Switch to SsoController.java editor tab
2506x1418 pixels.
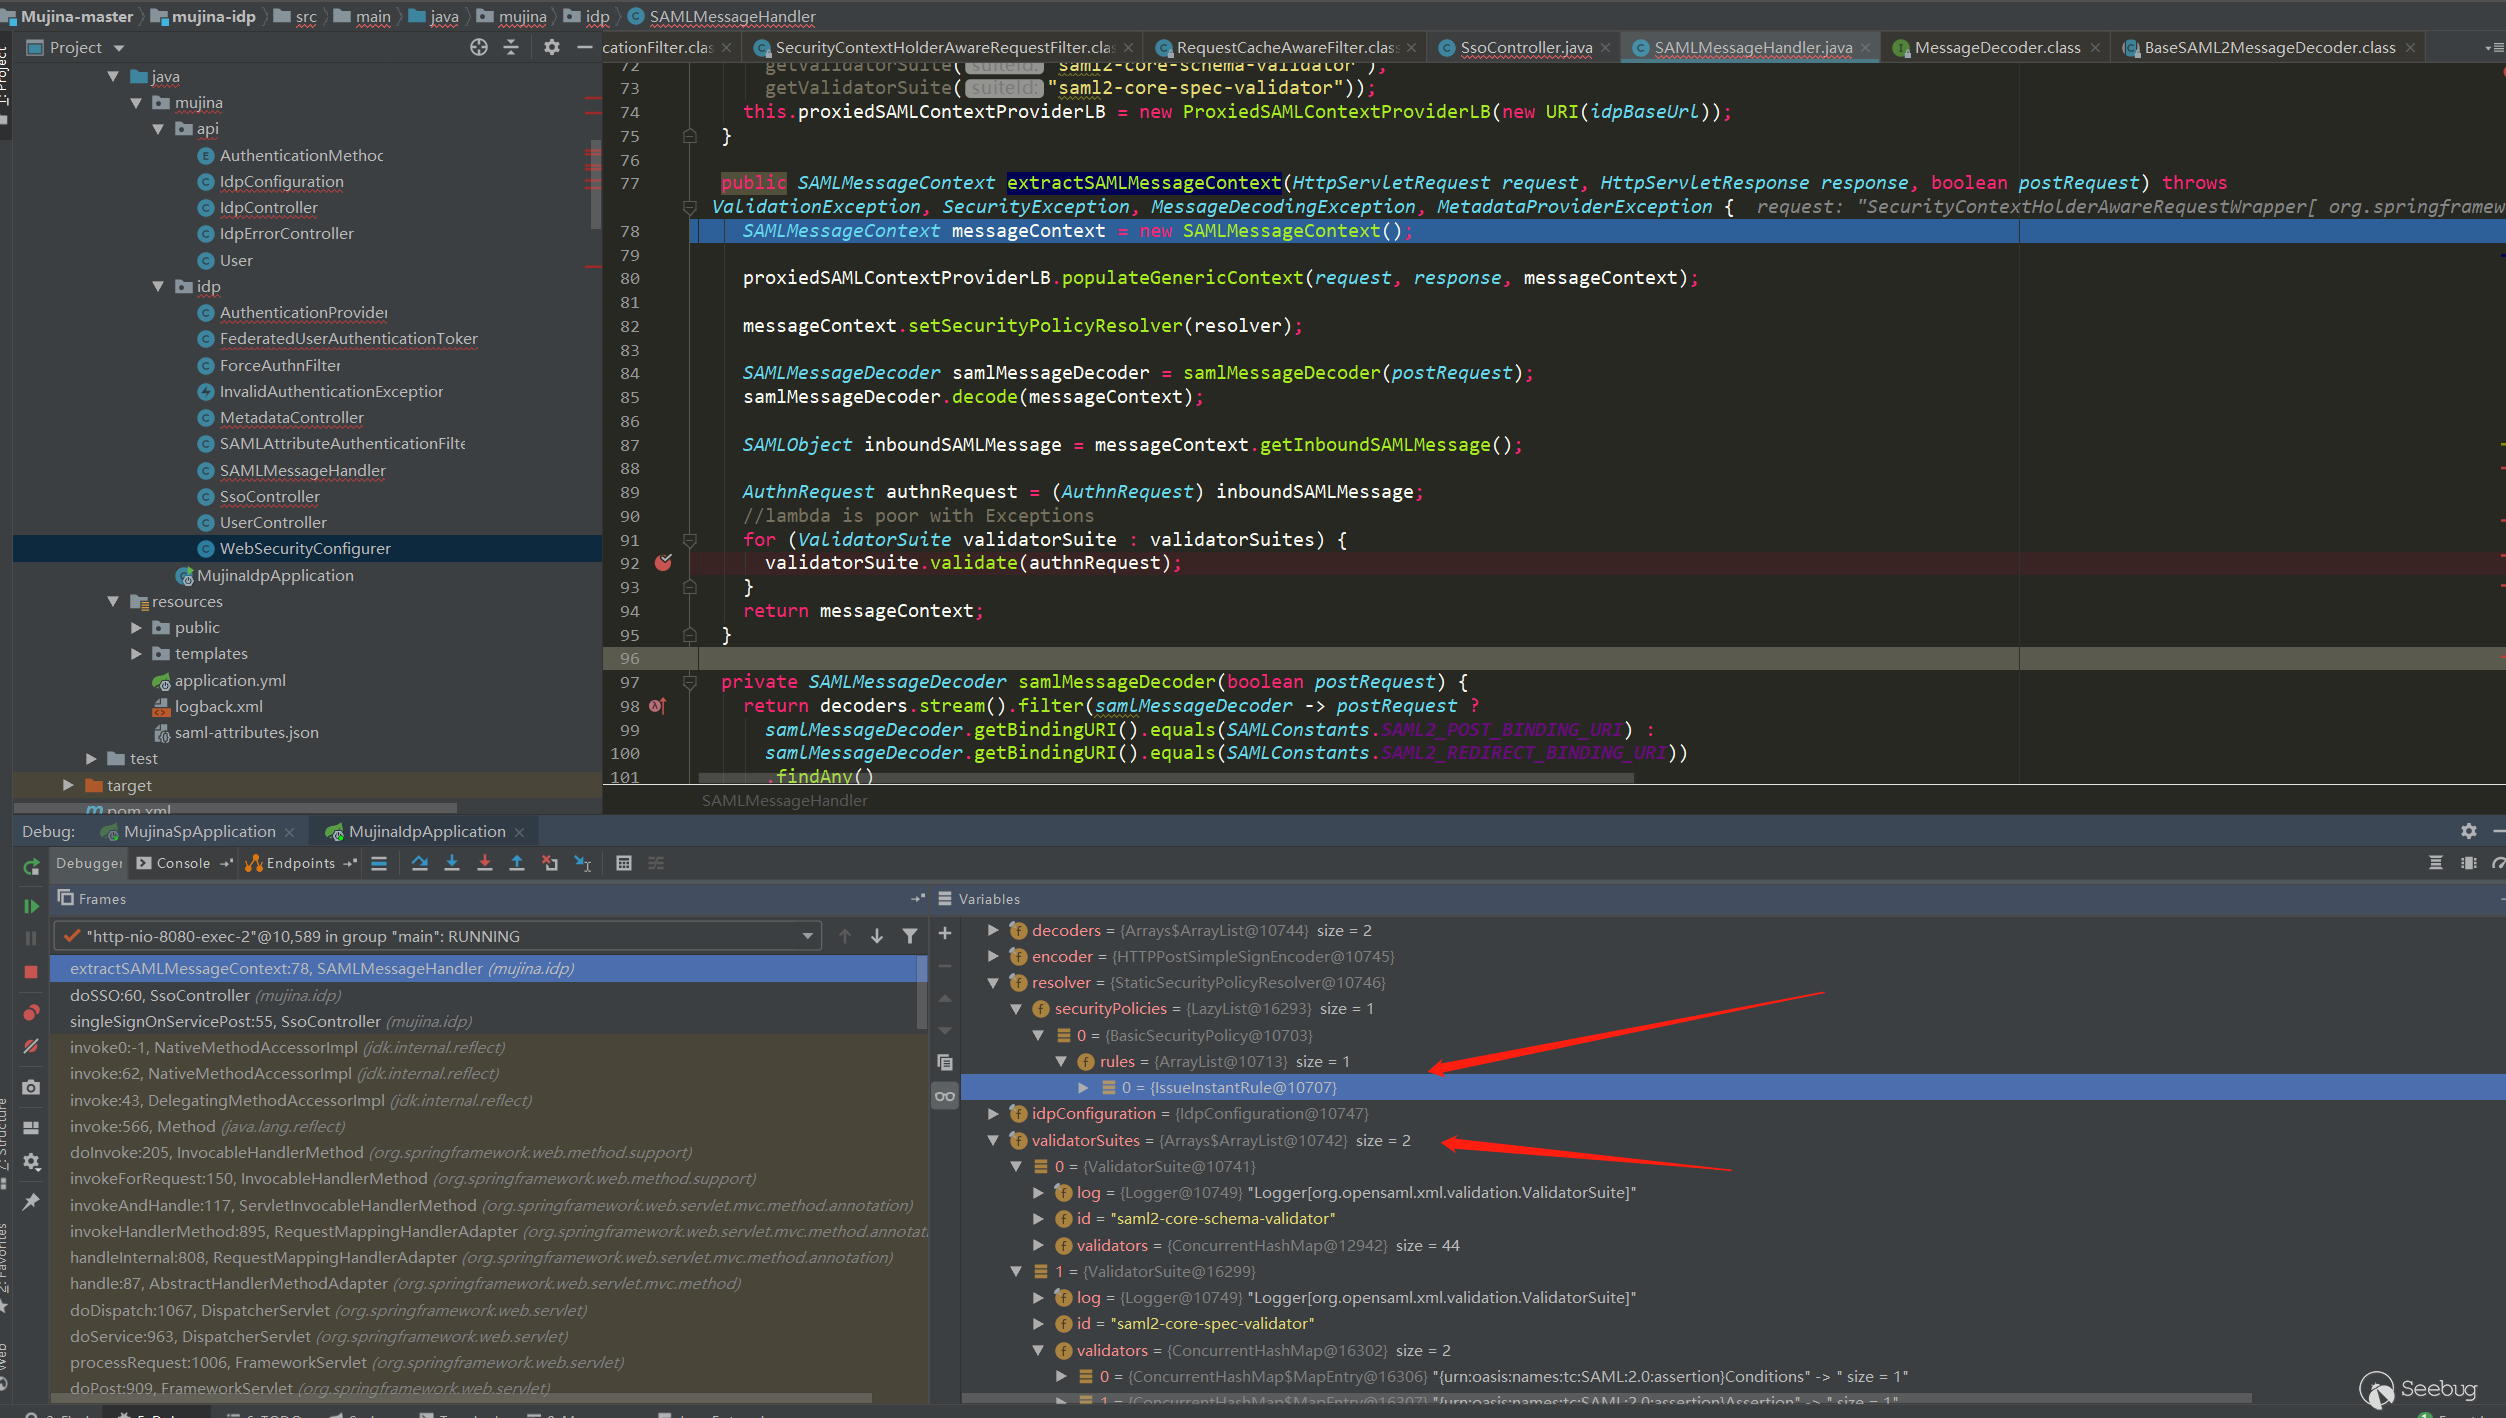[x=1525, y=47]
